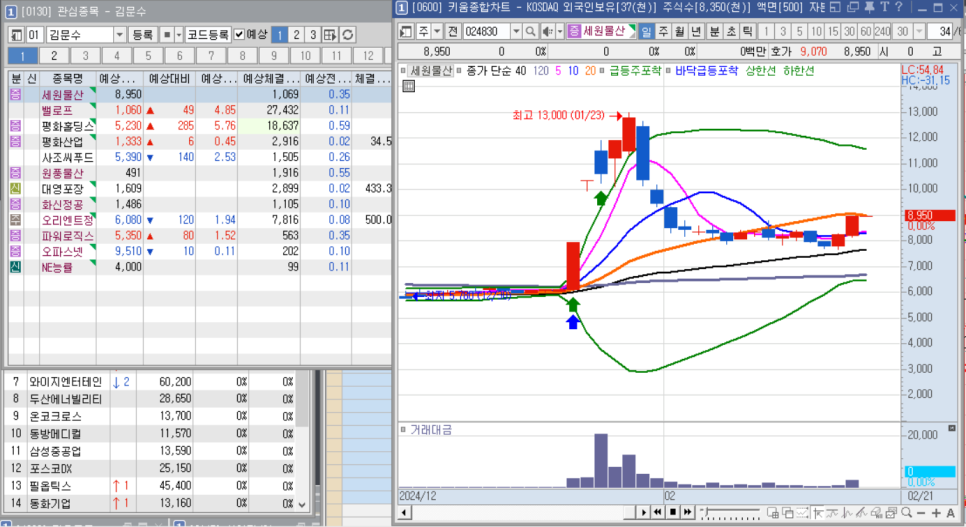Click the watchlist refresh icon
The image size is (966, 527).
tap(348, 35)
